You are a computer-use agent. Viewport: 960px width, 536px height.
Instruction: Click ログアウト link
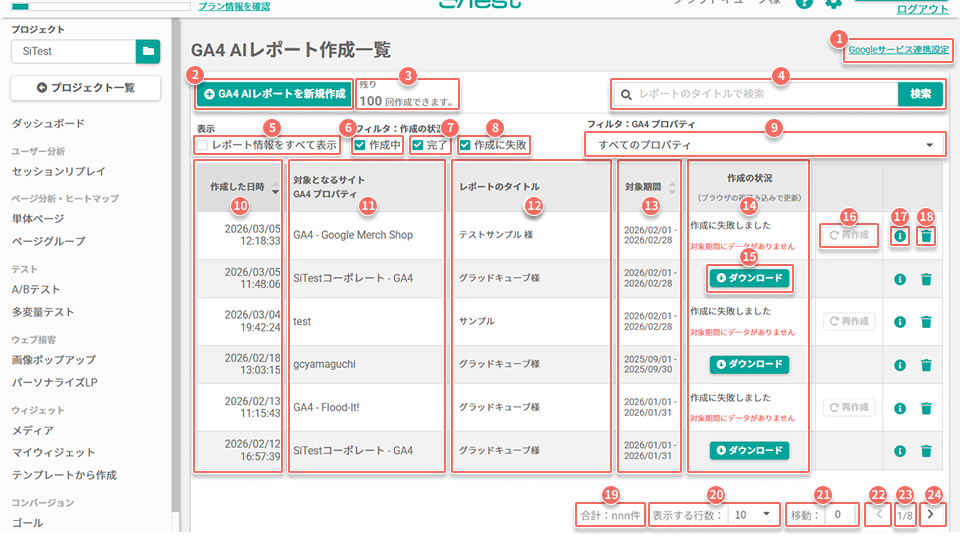click(922, 9)
